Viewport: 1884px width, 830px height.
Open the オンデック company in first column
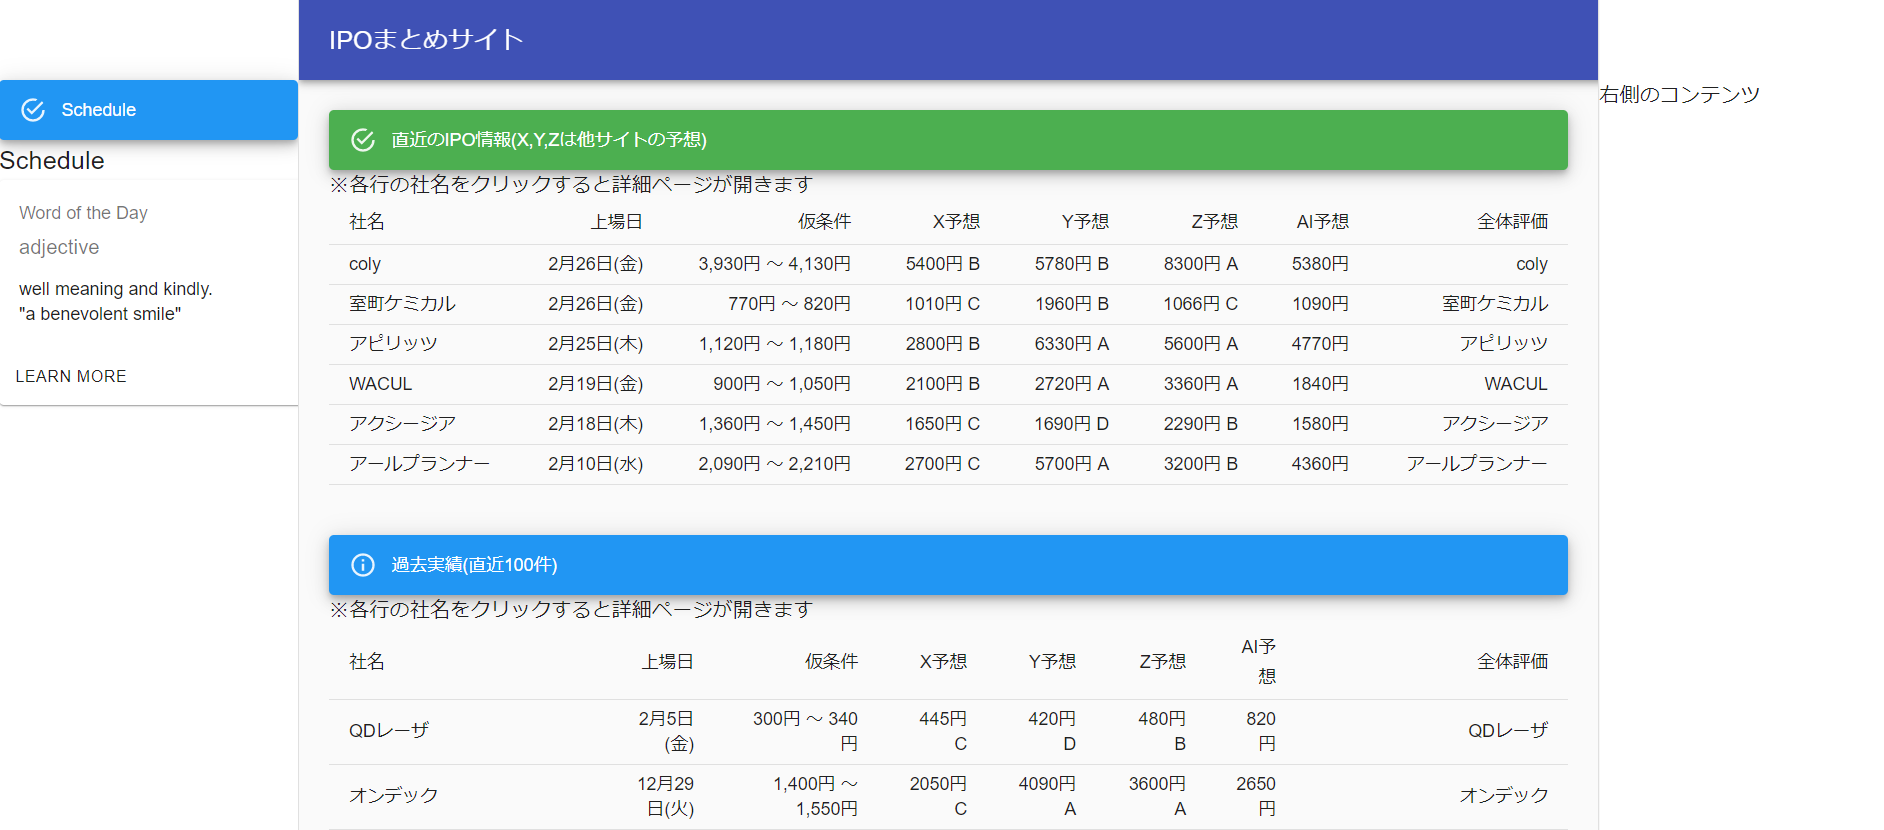(393, 796)
